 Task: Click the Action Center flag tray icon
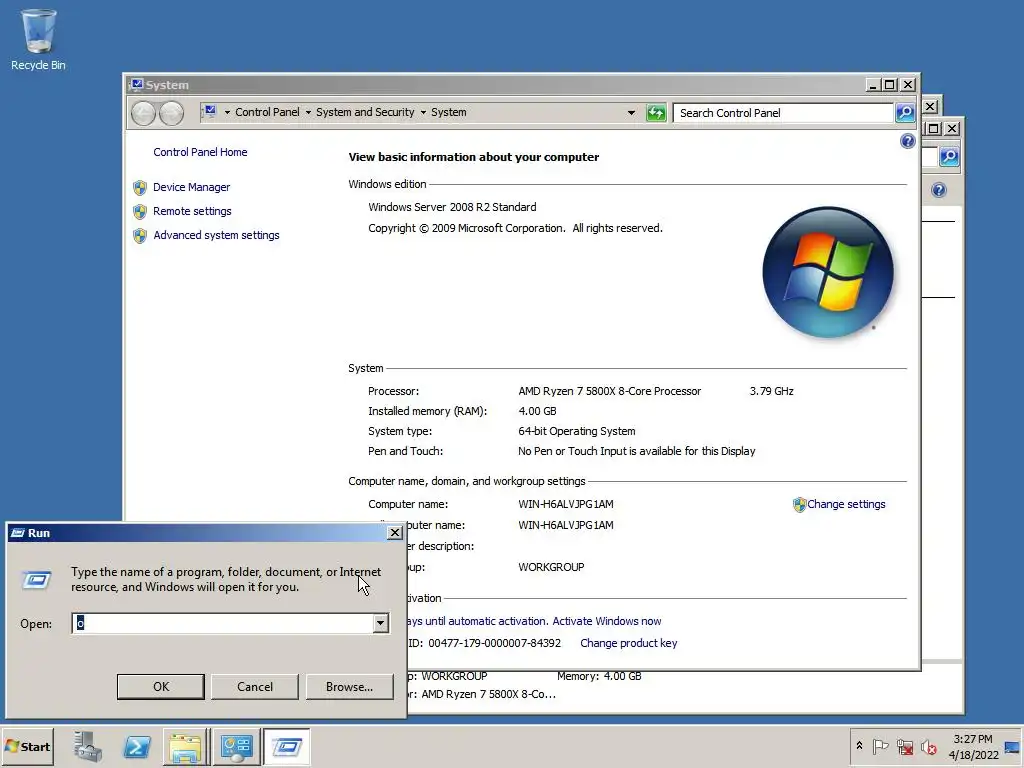click(x=880, y=746)
